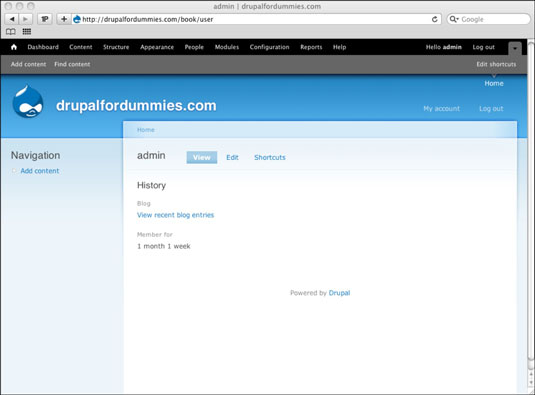Open the Appearance admin menu
535x395 pixels.
point(157,47)
